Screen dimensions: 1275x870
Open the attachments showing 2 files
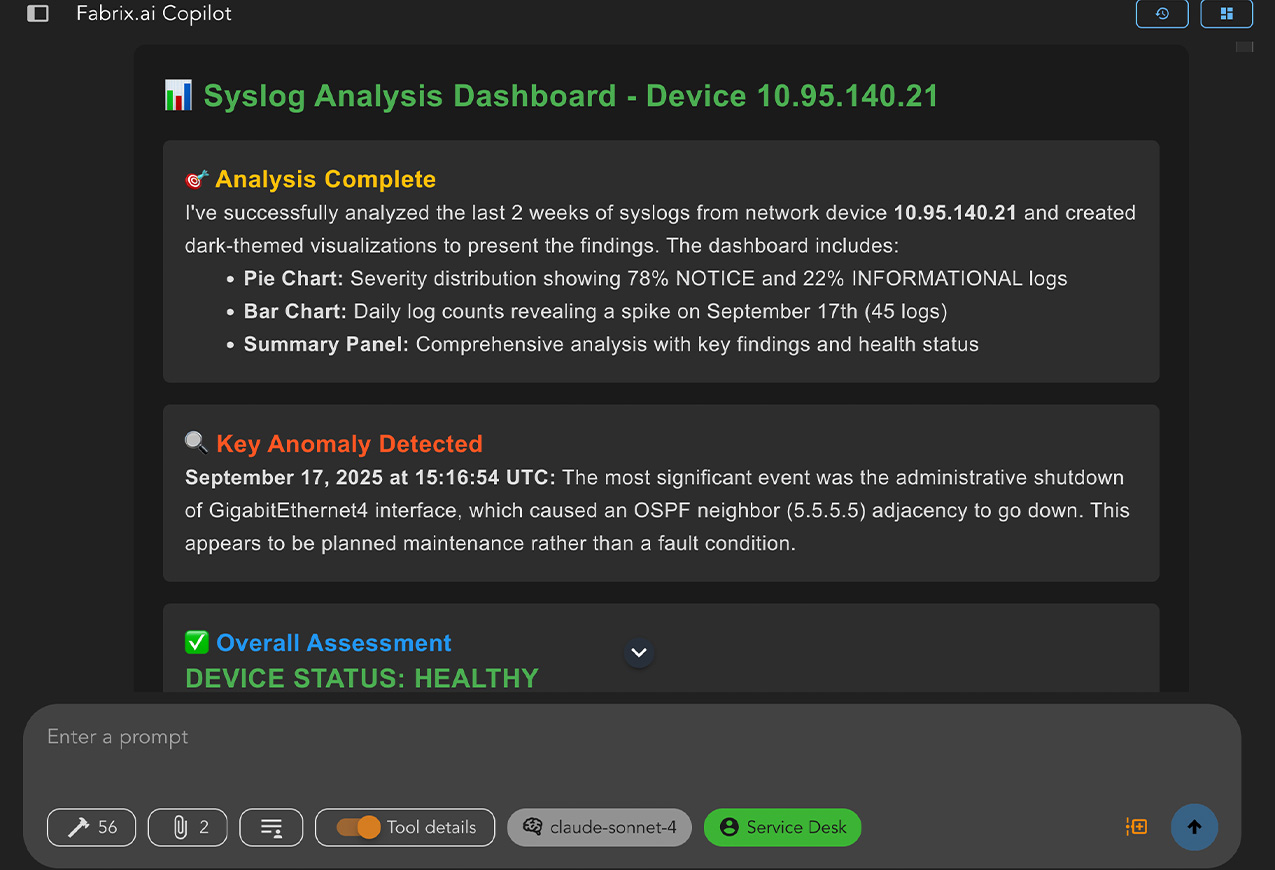pos(188,827)
